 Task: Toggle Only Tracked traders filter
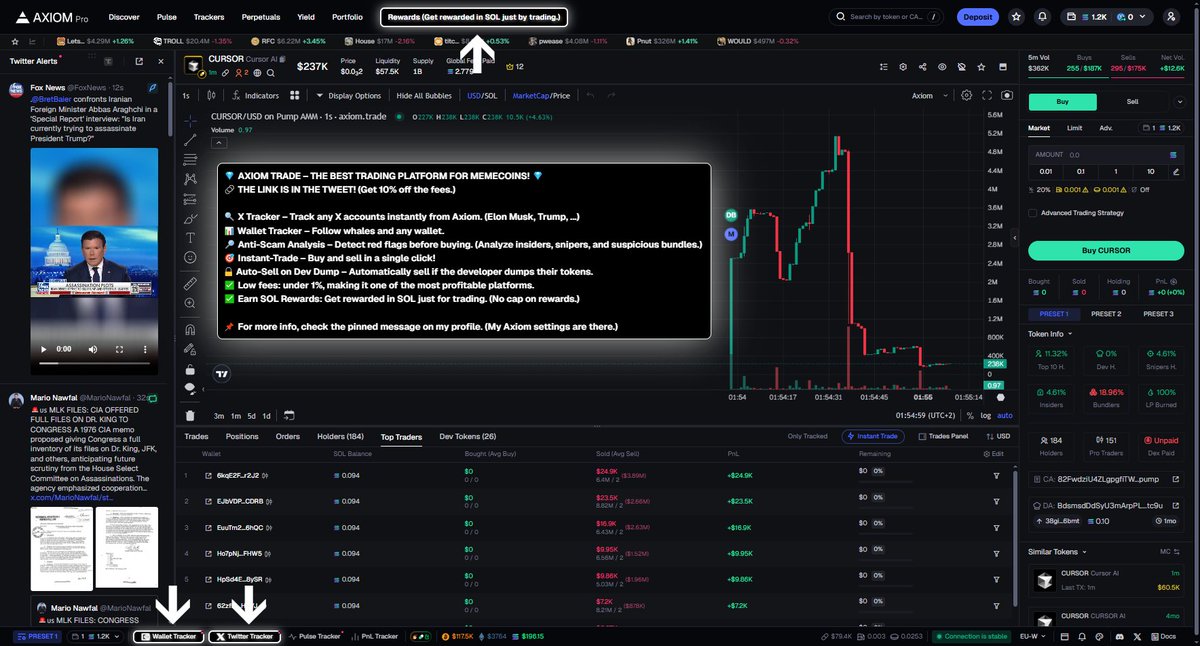pos(808,436)
